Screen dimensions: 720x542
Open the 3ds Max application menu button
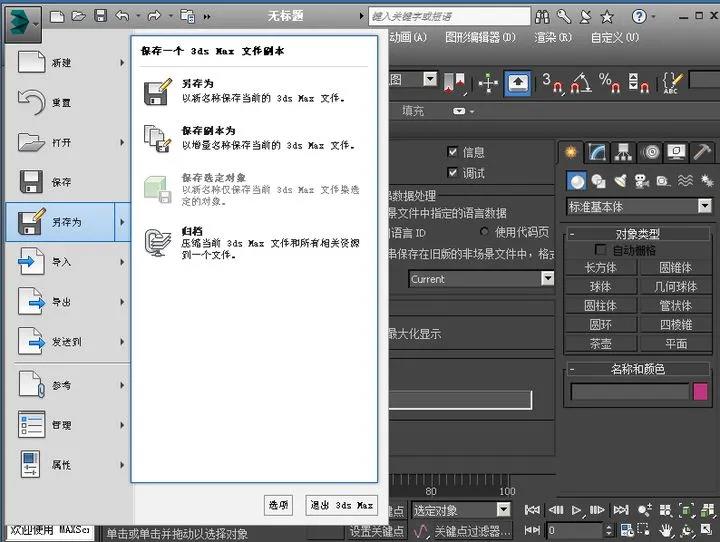click(23, 24)
